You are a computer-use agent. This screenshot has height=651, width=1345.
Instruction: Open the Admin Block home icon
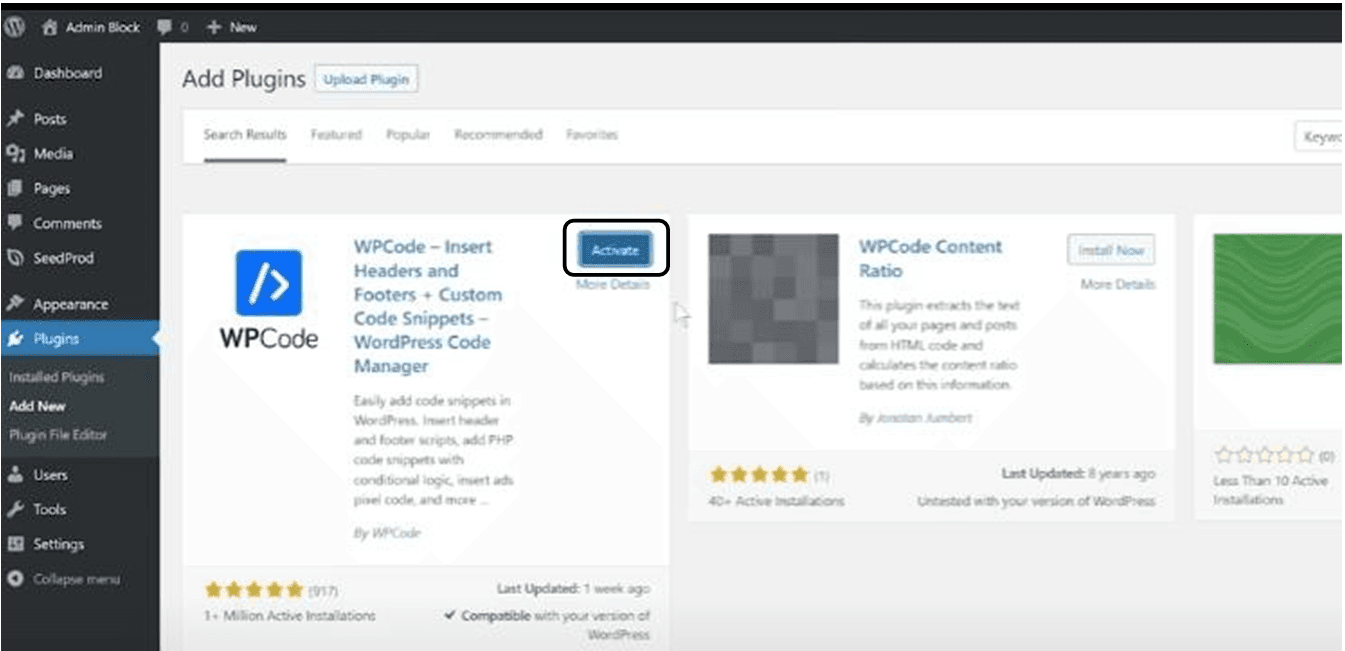click(x=49, y=28)
